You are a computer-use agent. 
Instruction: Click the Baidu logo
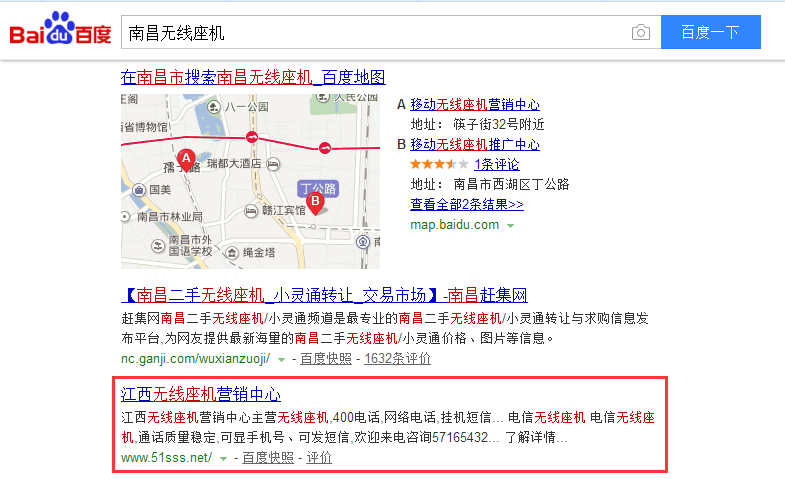(60, 32)
